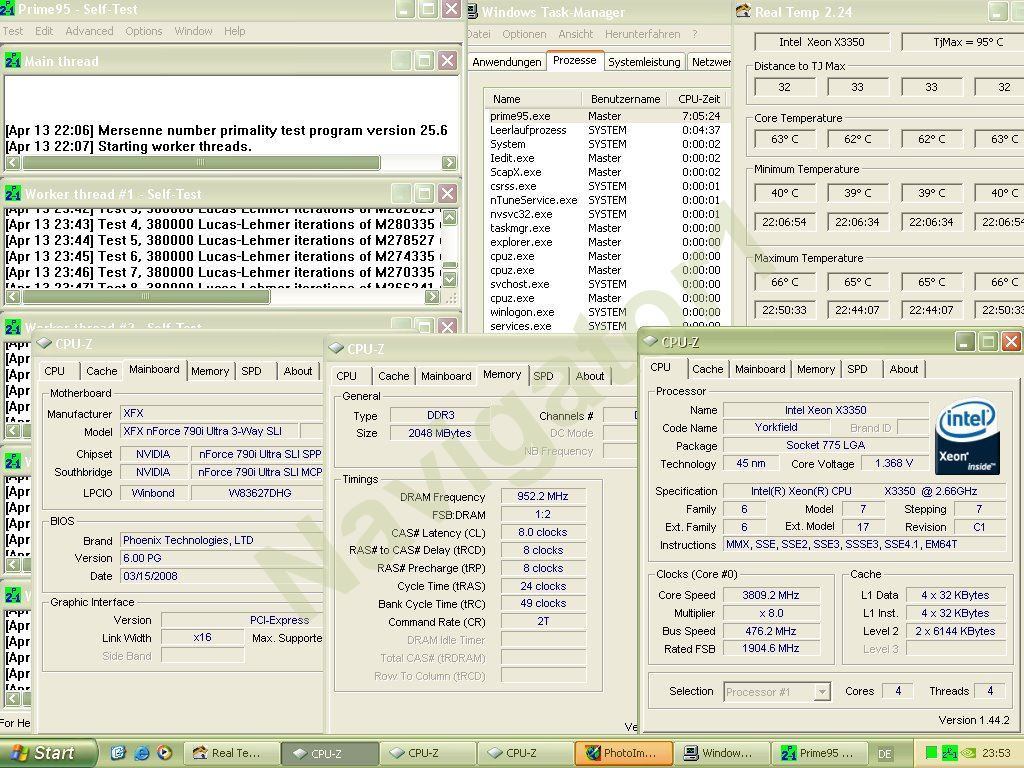Sort by Benutzername column header
The height and width of the screenshot is (768, 1024).
pos(625,99)
